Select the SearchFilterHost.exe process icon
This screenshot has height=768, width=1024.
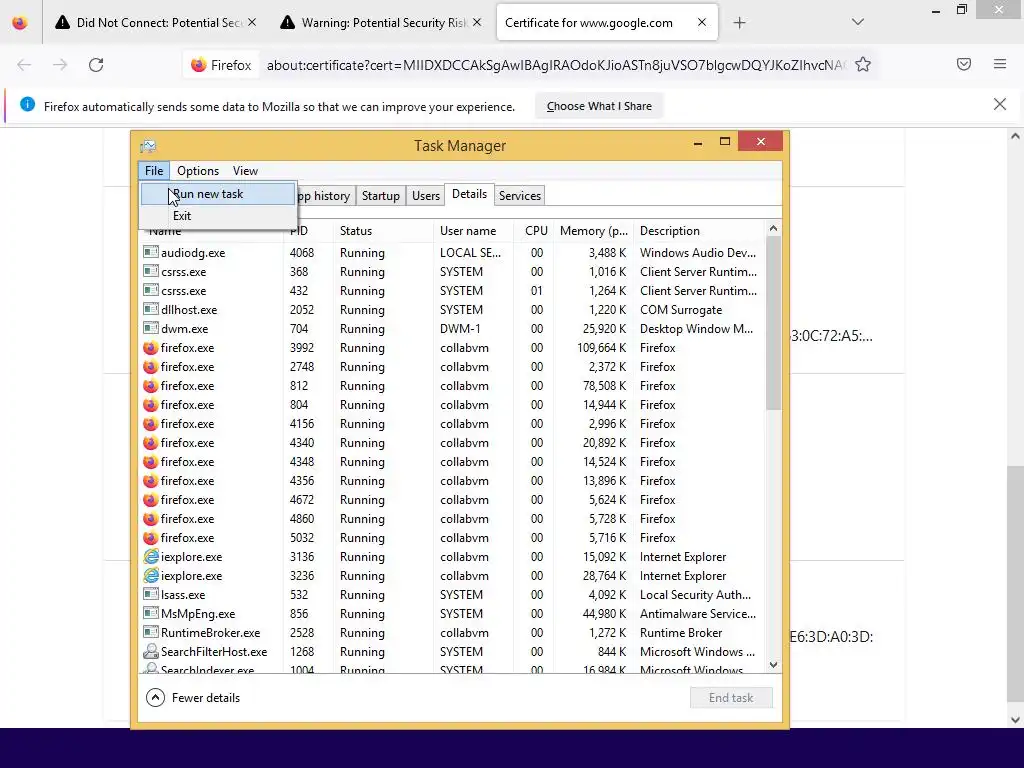coord(151,651)
